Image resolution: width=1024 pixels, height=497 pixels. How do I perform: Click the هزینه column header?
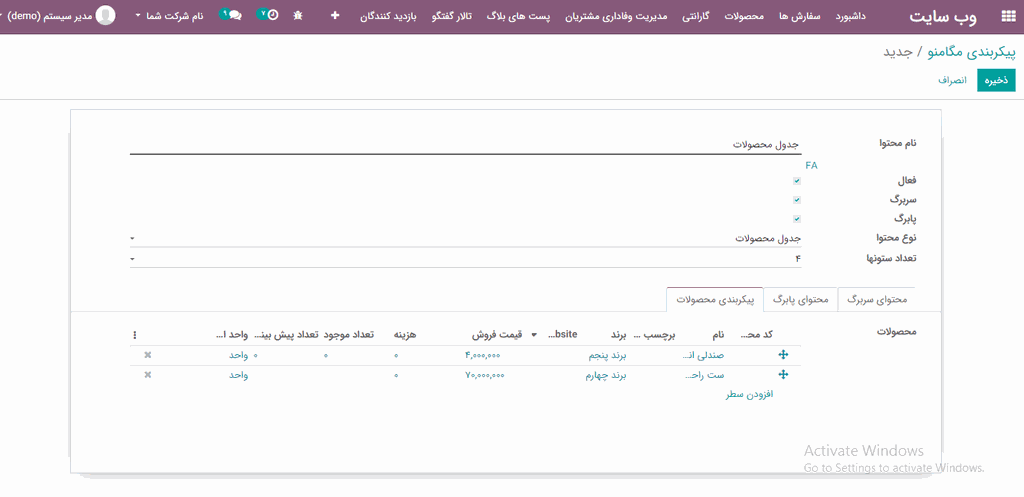[405, 334]
